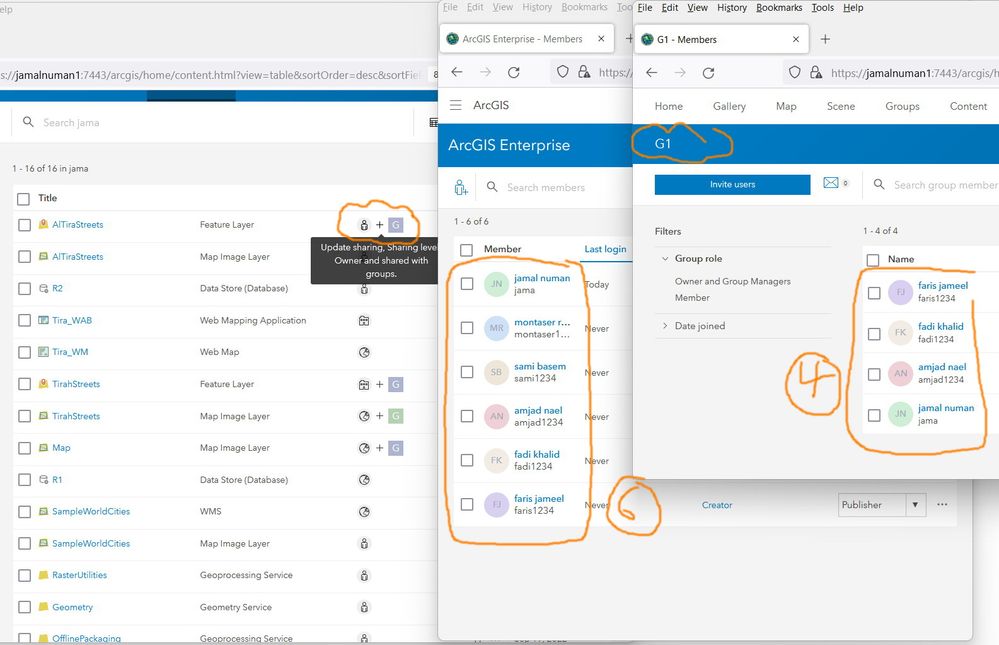
Task: Click the sharing icon on the SampleWorldCities WMS row
Action: click(x=364, y=512)
